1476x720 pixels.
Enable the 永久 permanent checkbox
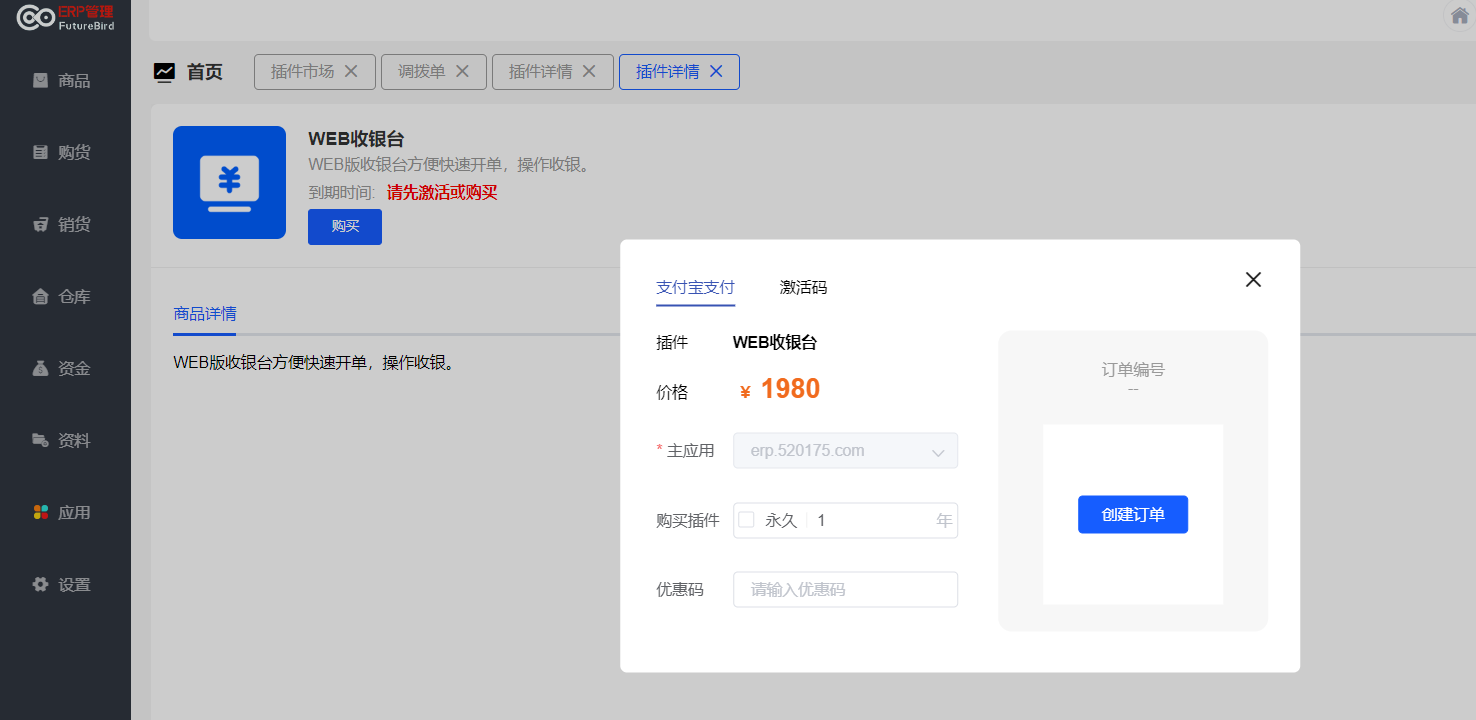(746, 520)
